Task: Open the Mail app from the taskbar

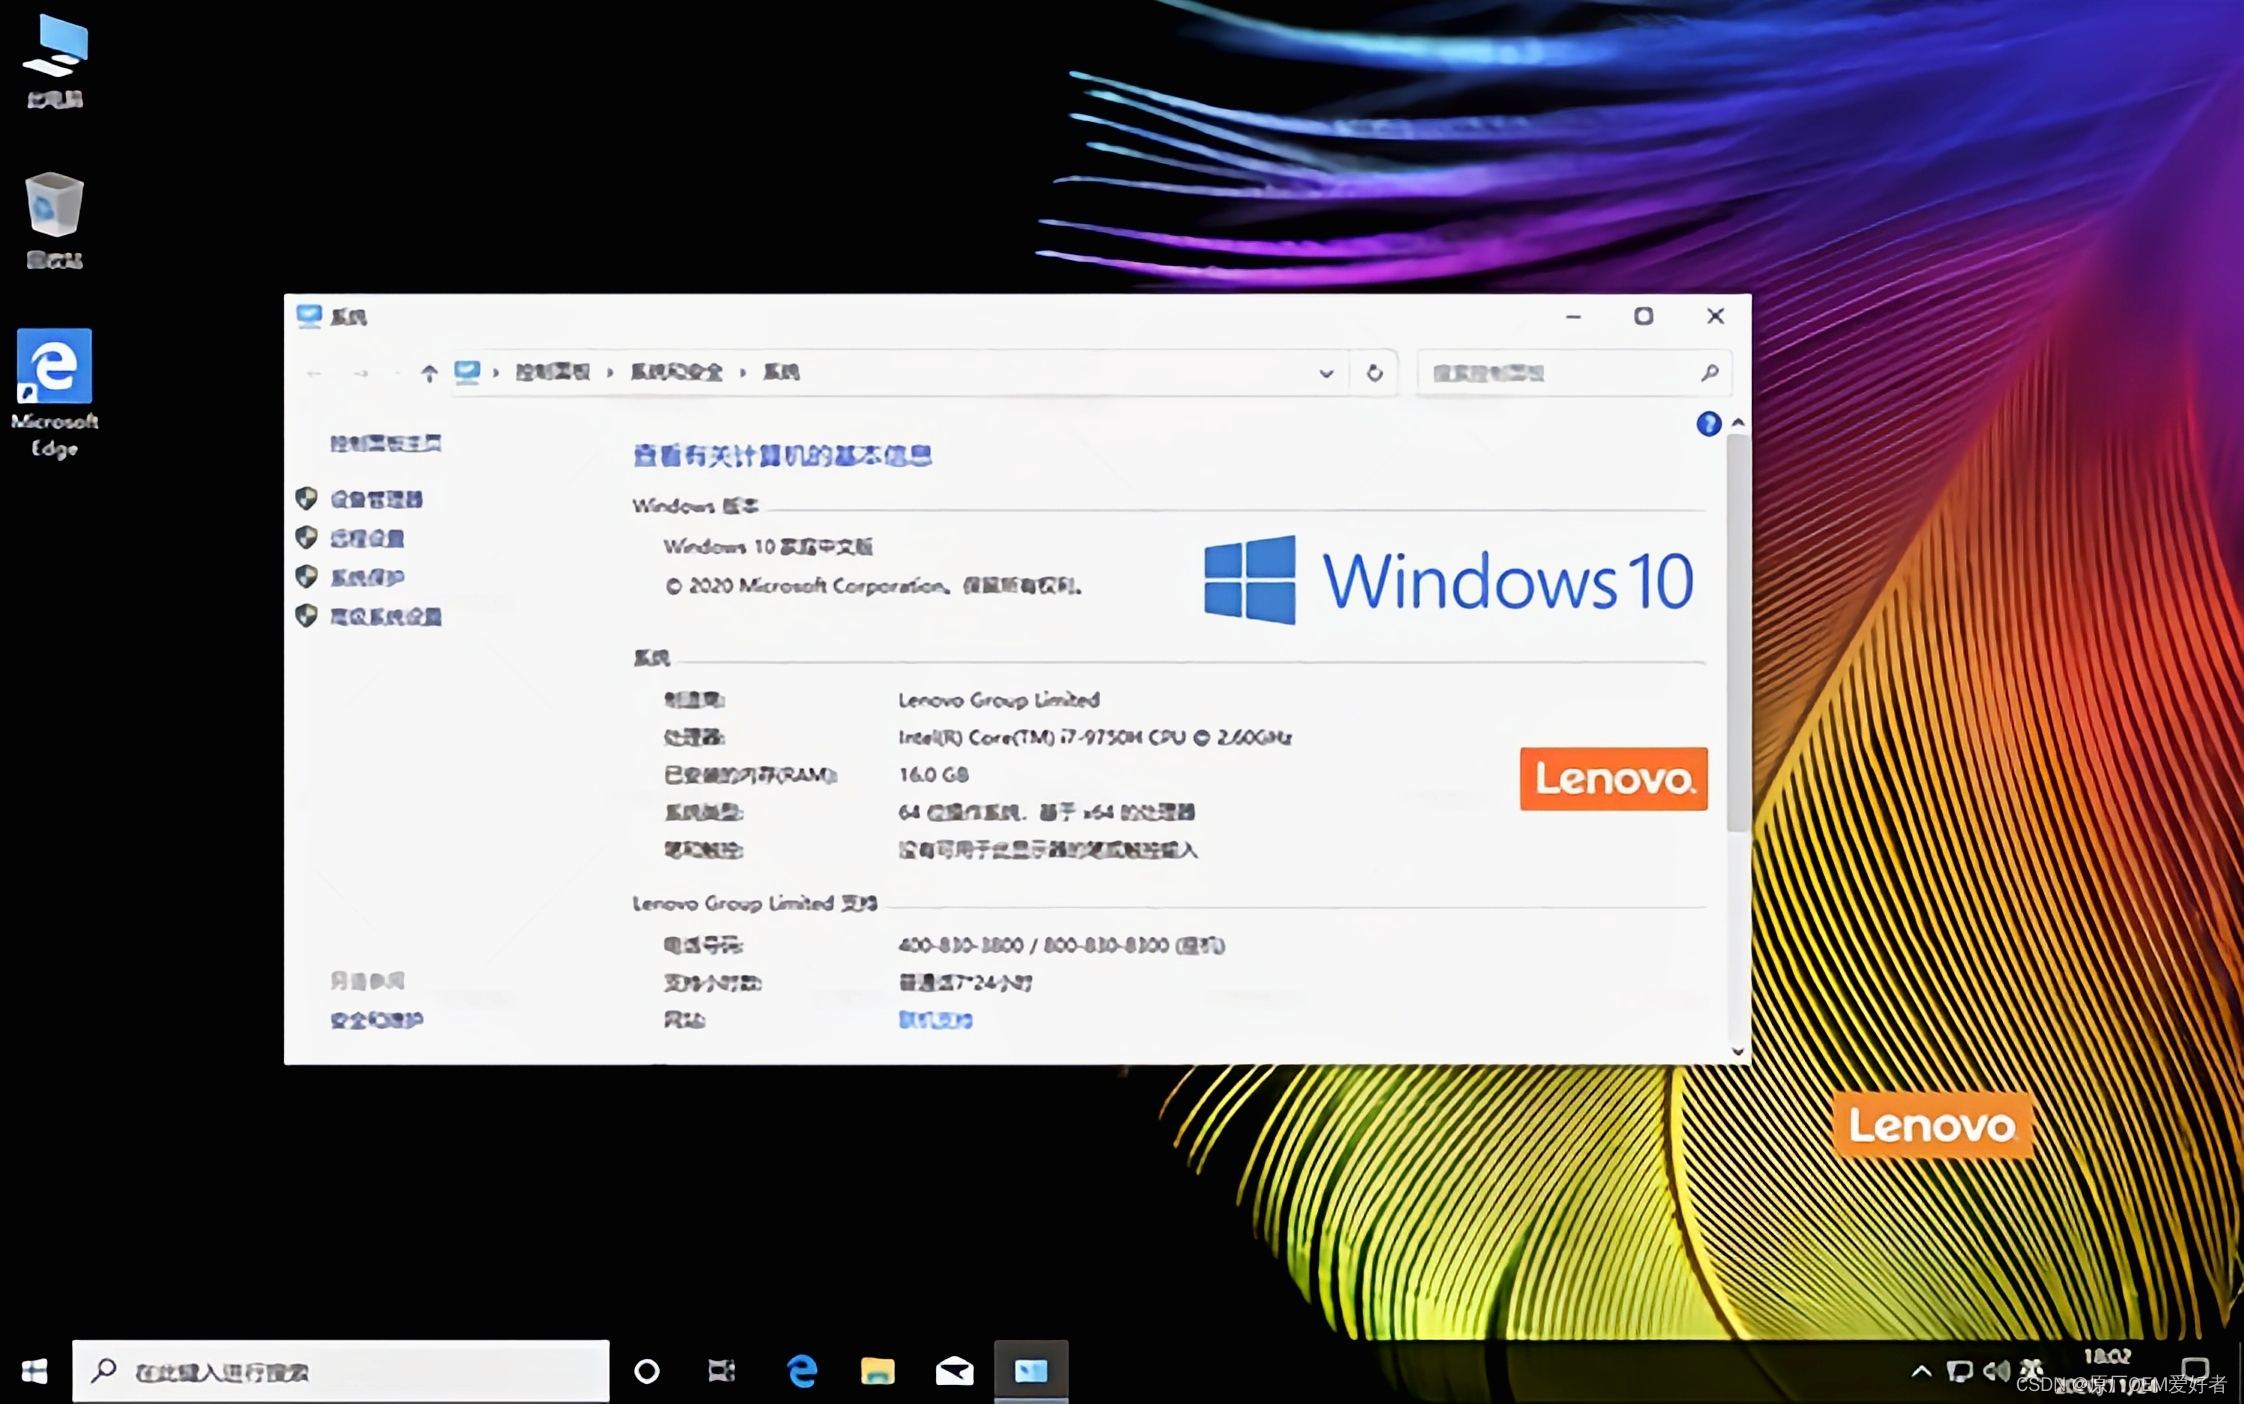Action: [x=955, y=1371]
